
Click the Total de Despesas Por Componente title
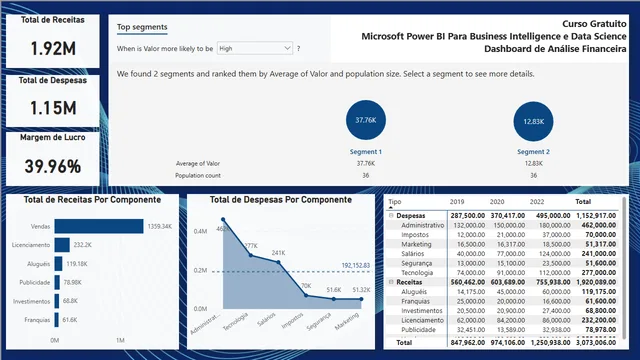281,200
